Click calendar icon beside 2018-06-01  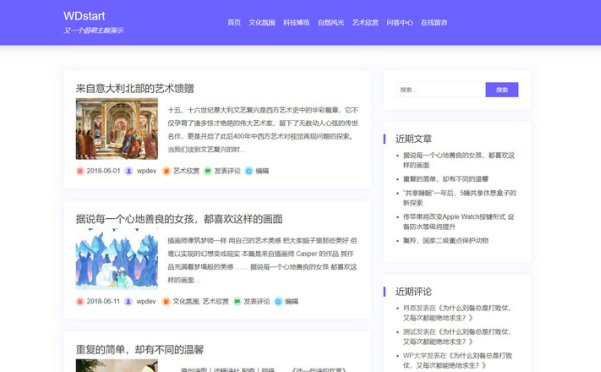click(x=80, y=171)
